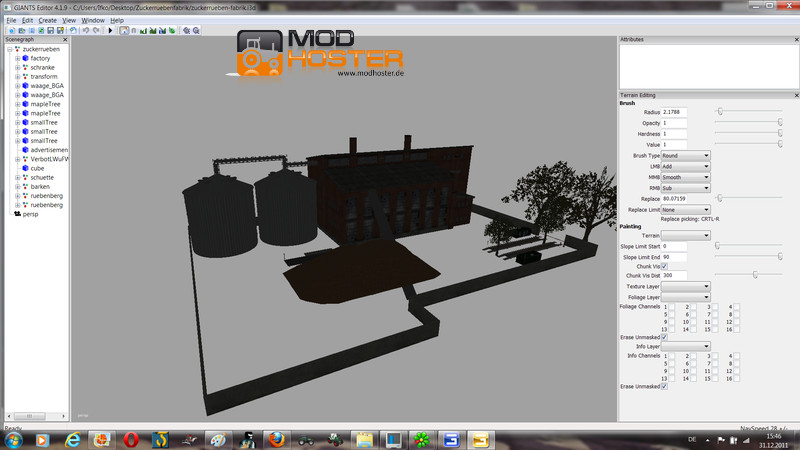
Task: Toggle the Chunk Vis checkbox
Action: coord(664,266)
